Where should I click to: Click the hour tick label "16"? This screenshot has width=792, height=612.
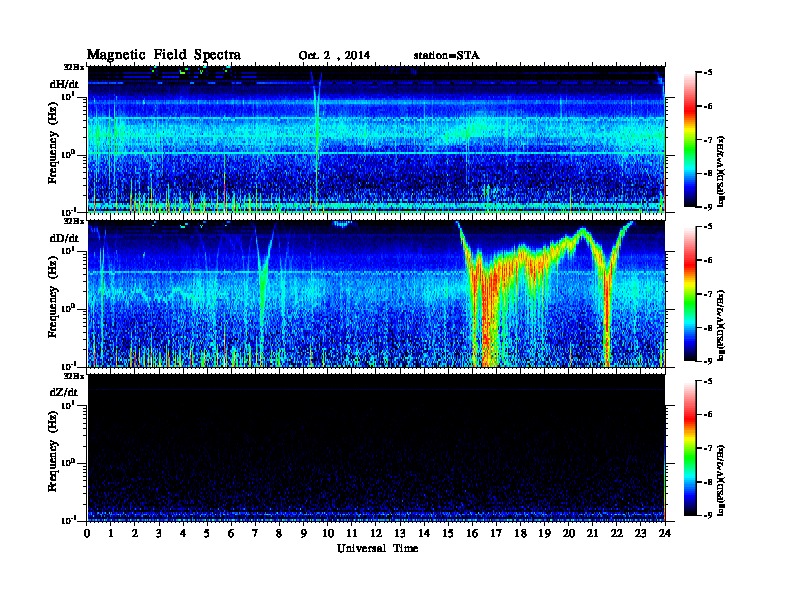click(x=472, y=534)
